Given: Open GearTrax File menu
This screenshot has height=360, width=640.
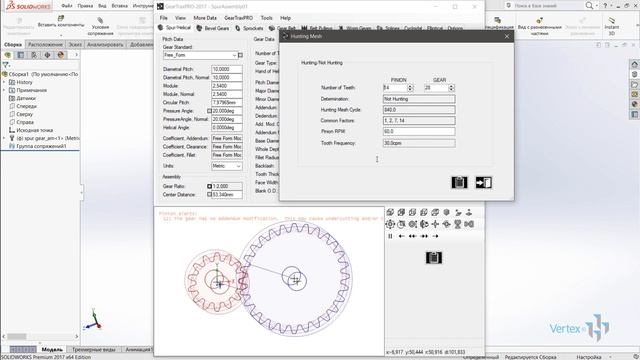Looking at the screenshot, I should pos(163,18).
